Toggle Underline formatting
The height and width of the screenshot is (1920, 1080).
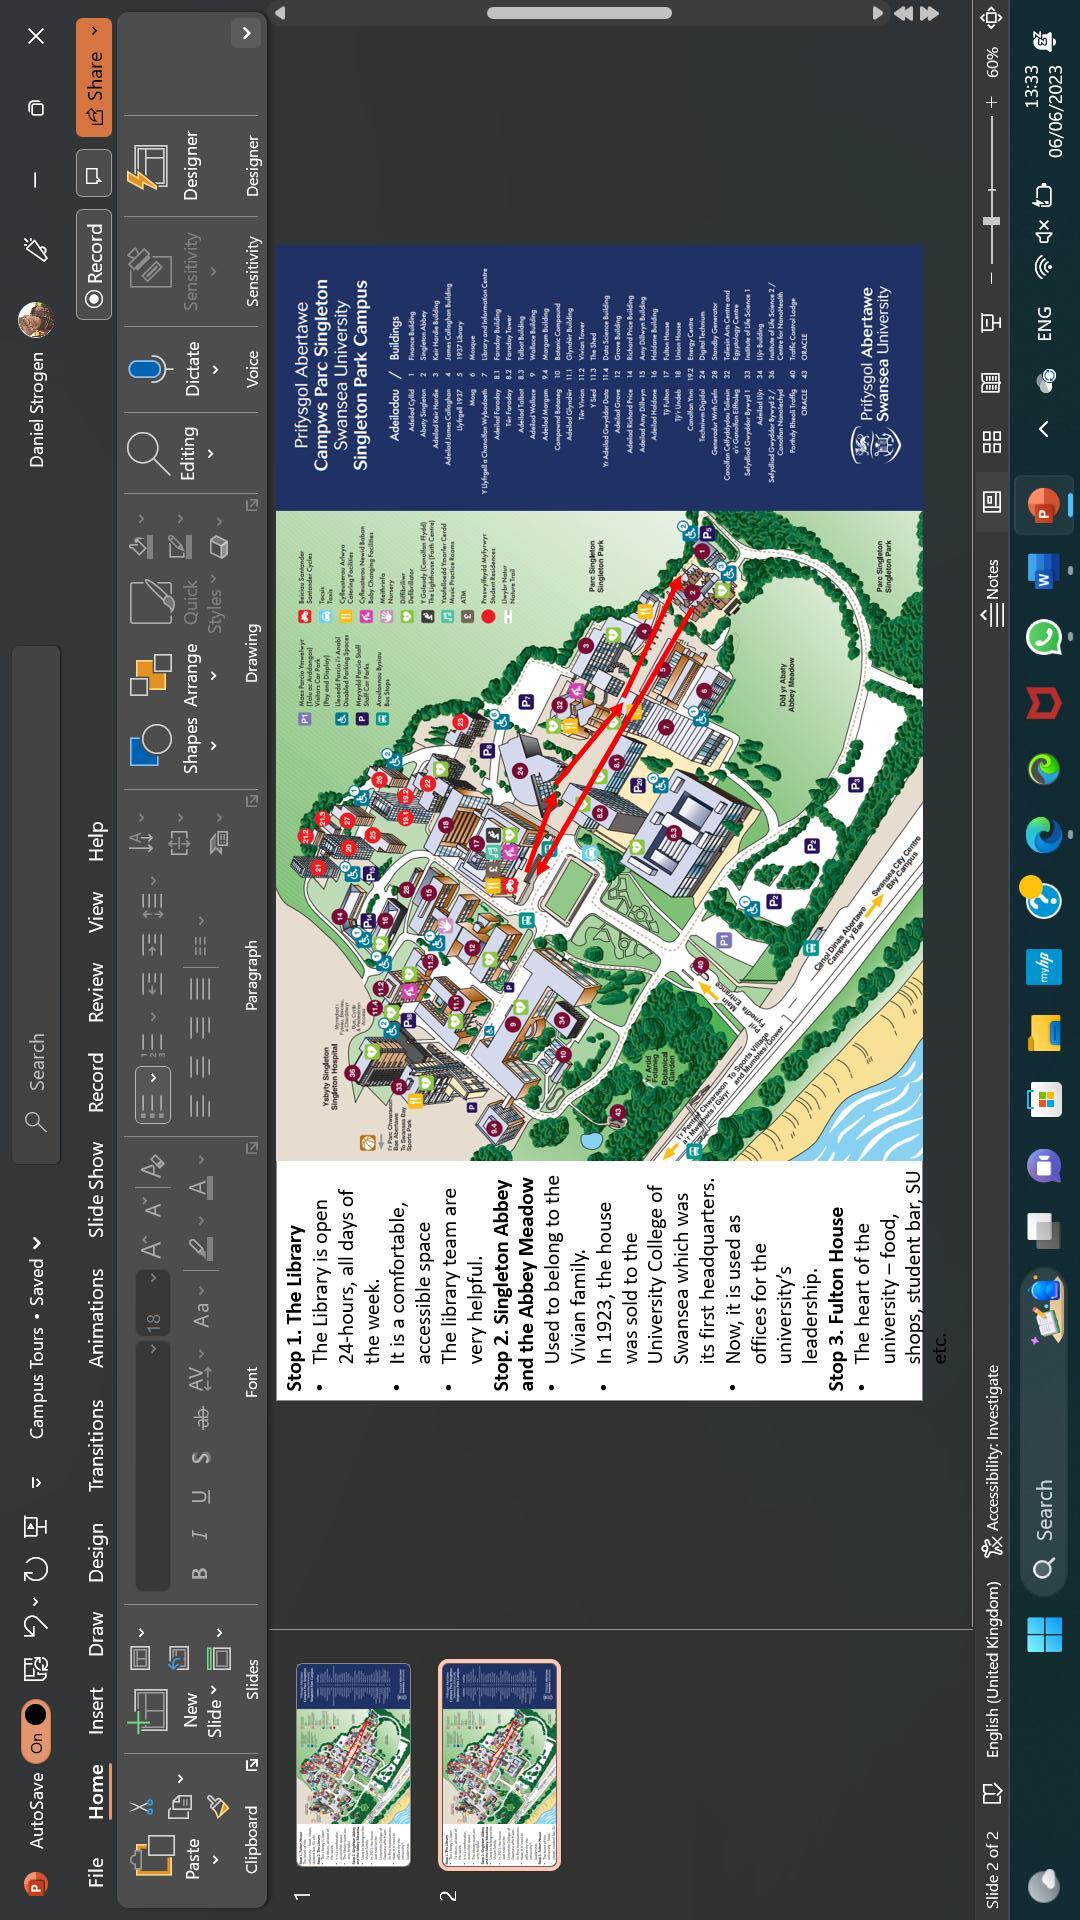pos(200,1496)
